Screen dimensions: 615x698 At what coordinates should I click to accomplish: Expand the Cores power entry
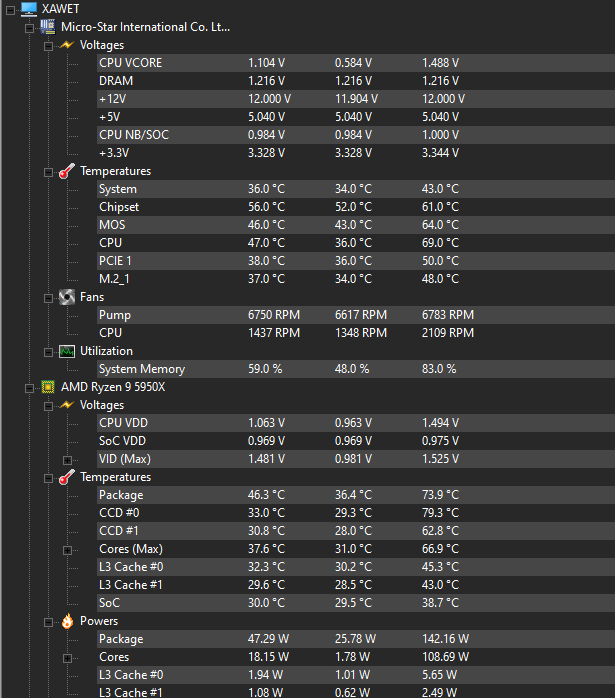67,658
